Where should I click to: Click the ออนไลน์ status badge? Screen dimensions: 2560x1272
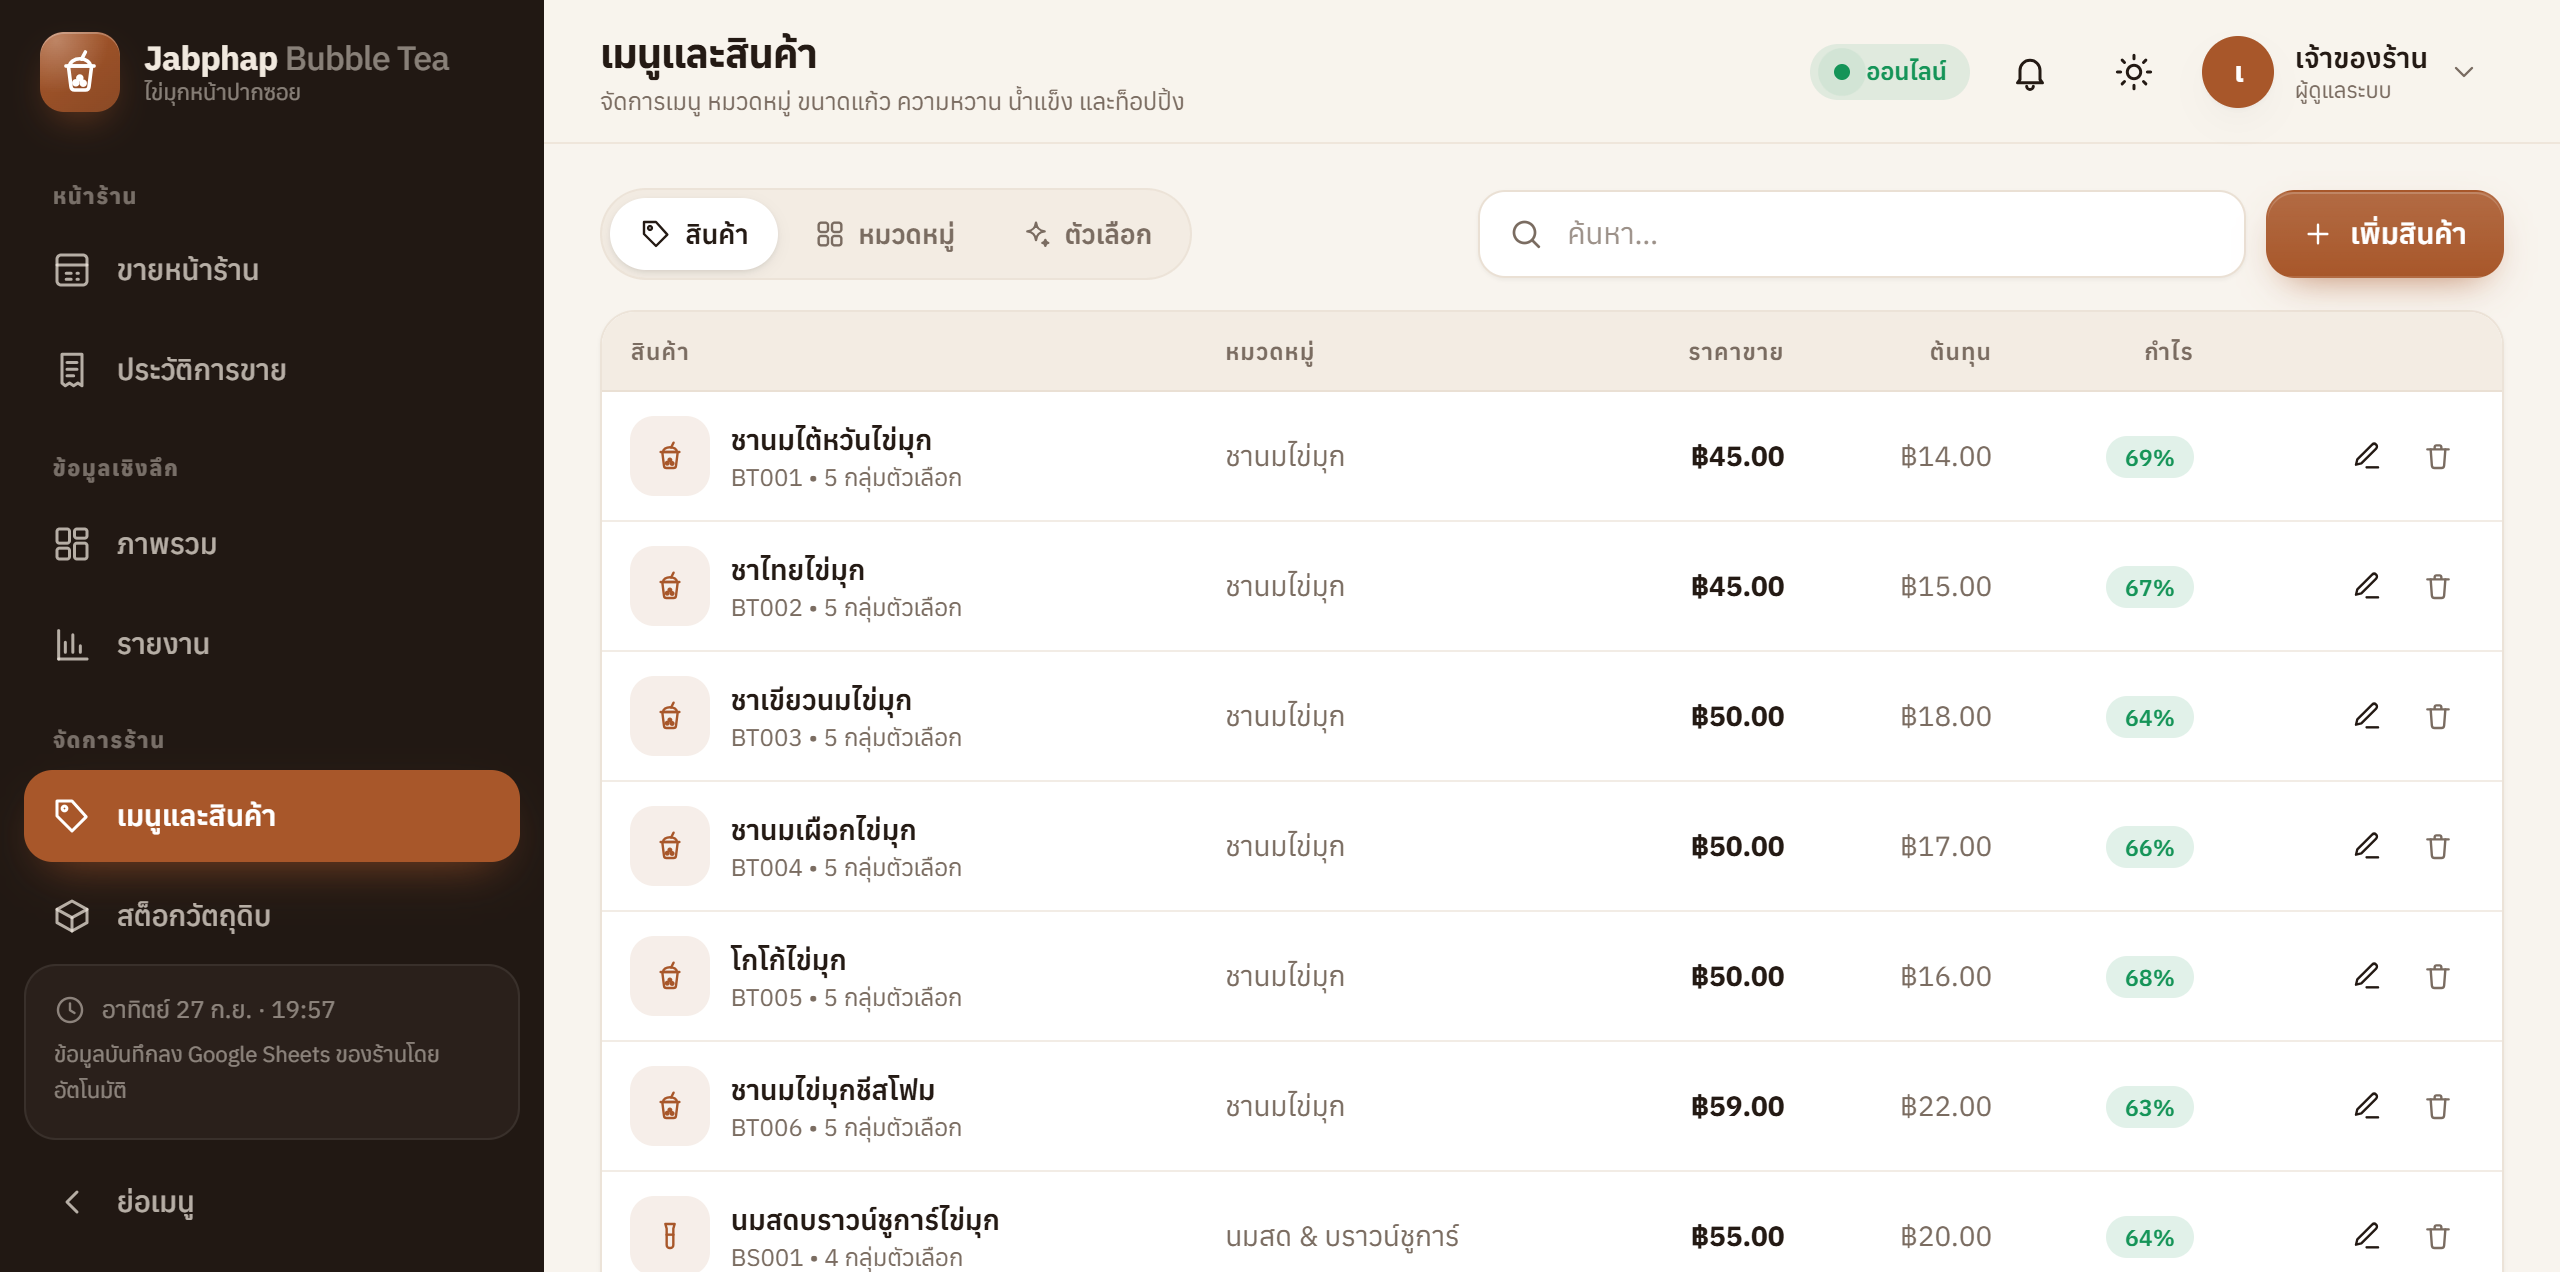click(x=1889, y=72)
